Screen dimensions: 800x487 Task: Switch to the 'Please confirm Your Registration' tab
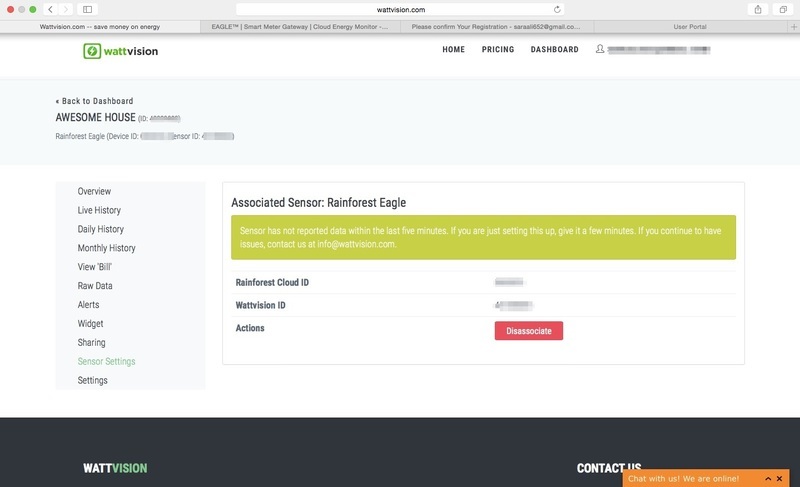[496, 27]
